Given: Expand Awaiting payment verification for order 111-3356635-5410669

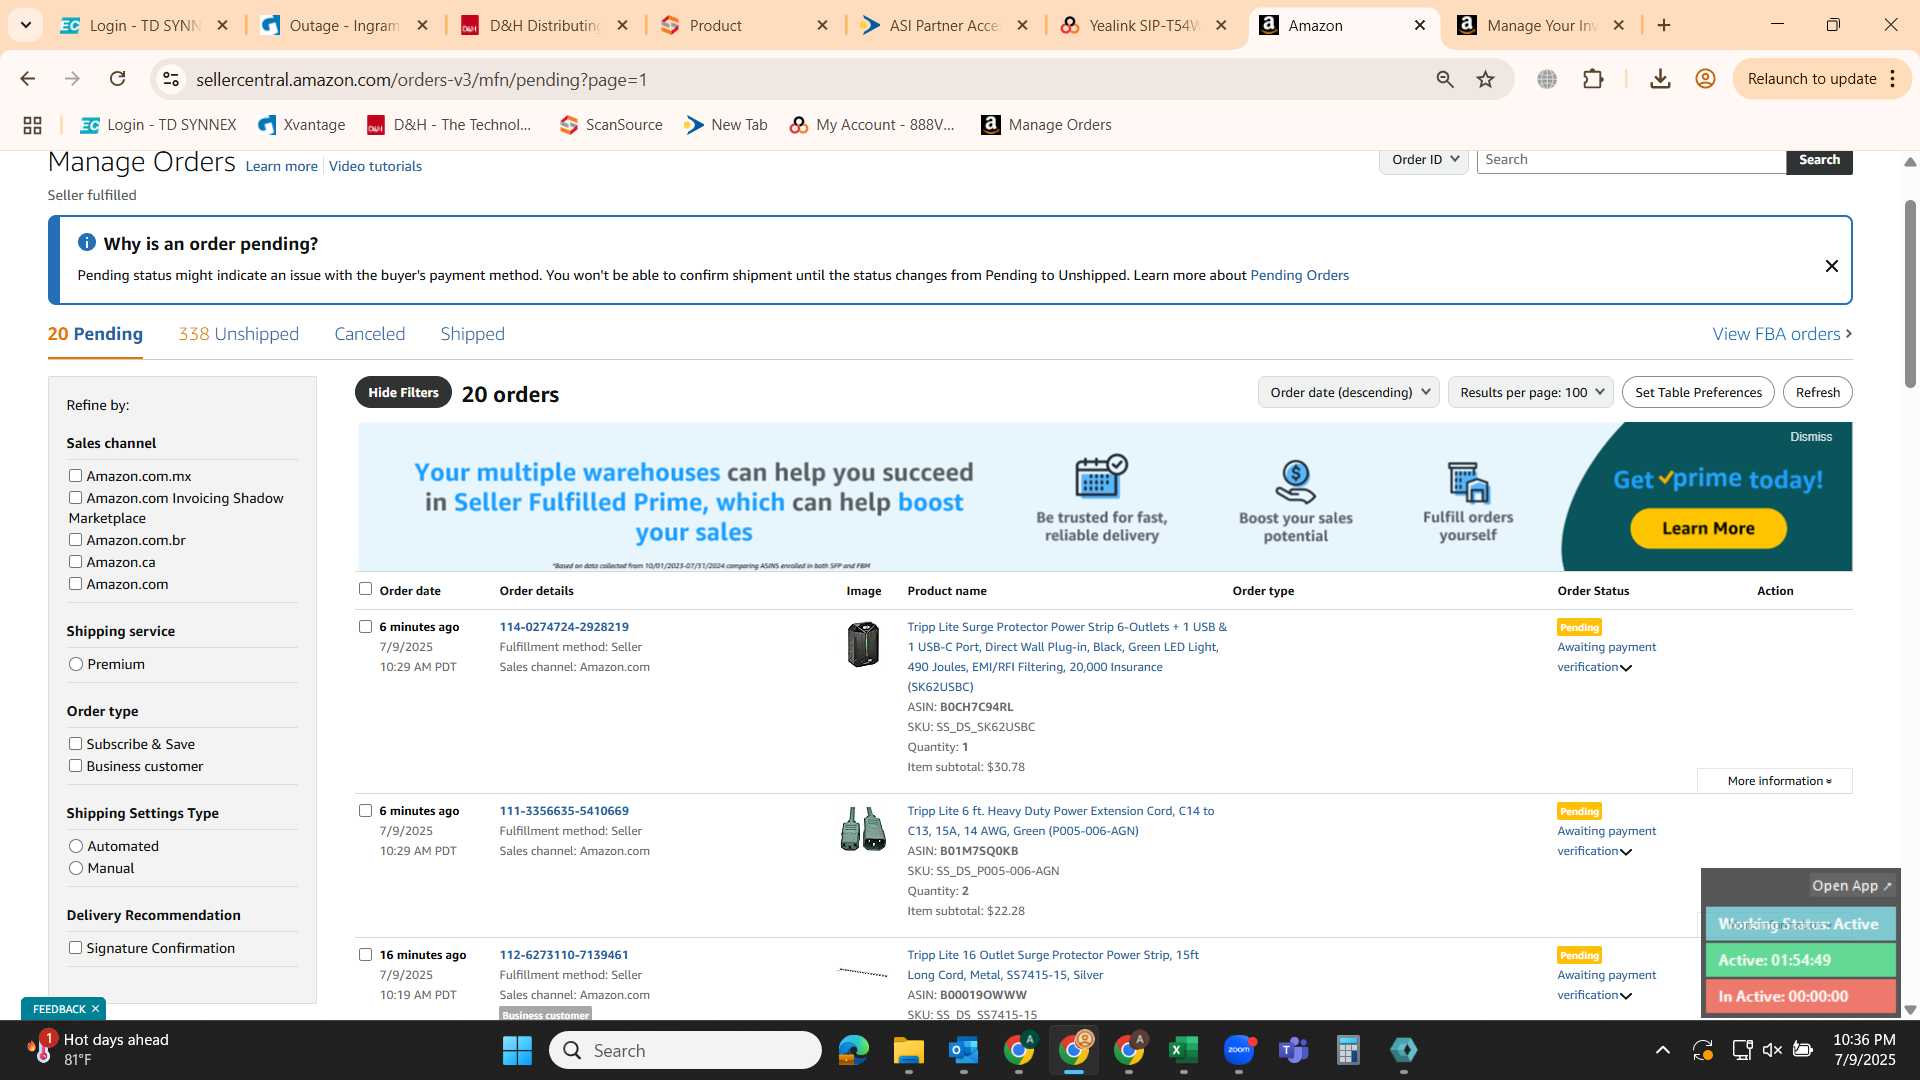Looking at the screenshot, I should coord(1626,852).
